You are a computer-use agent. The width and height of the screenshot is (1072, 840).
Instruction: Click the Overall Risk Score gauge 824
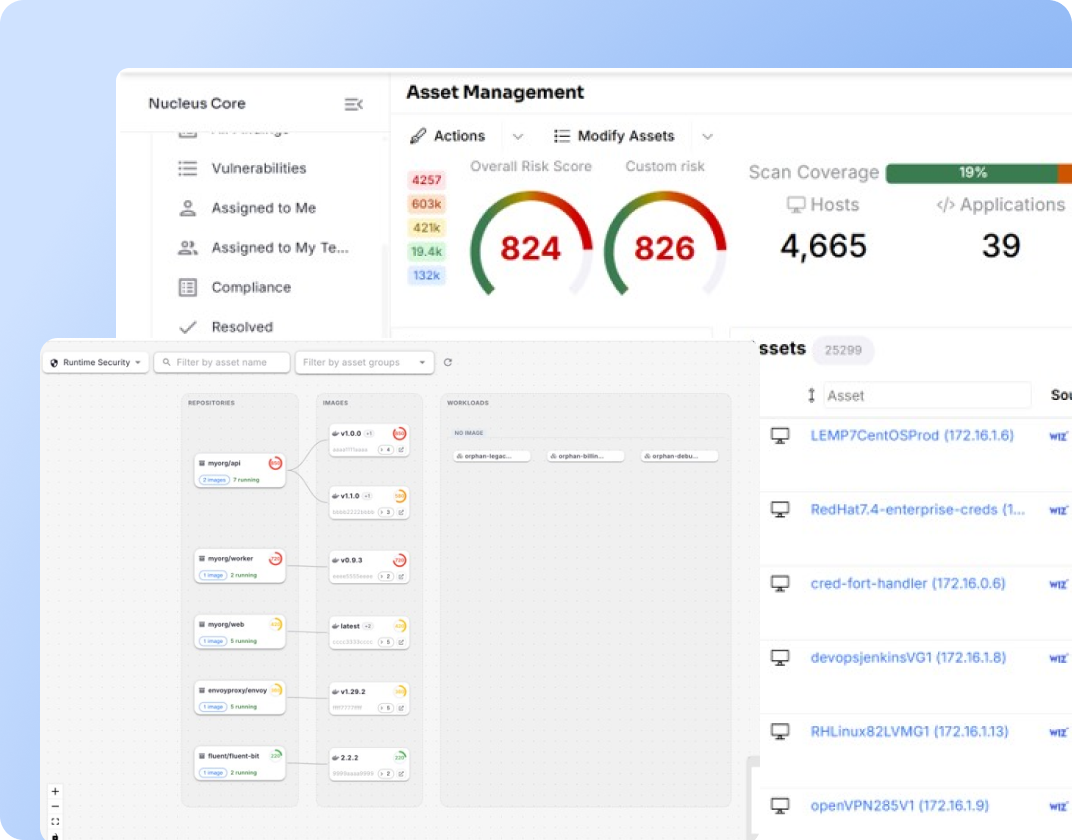pos(531,245)
